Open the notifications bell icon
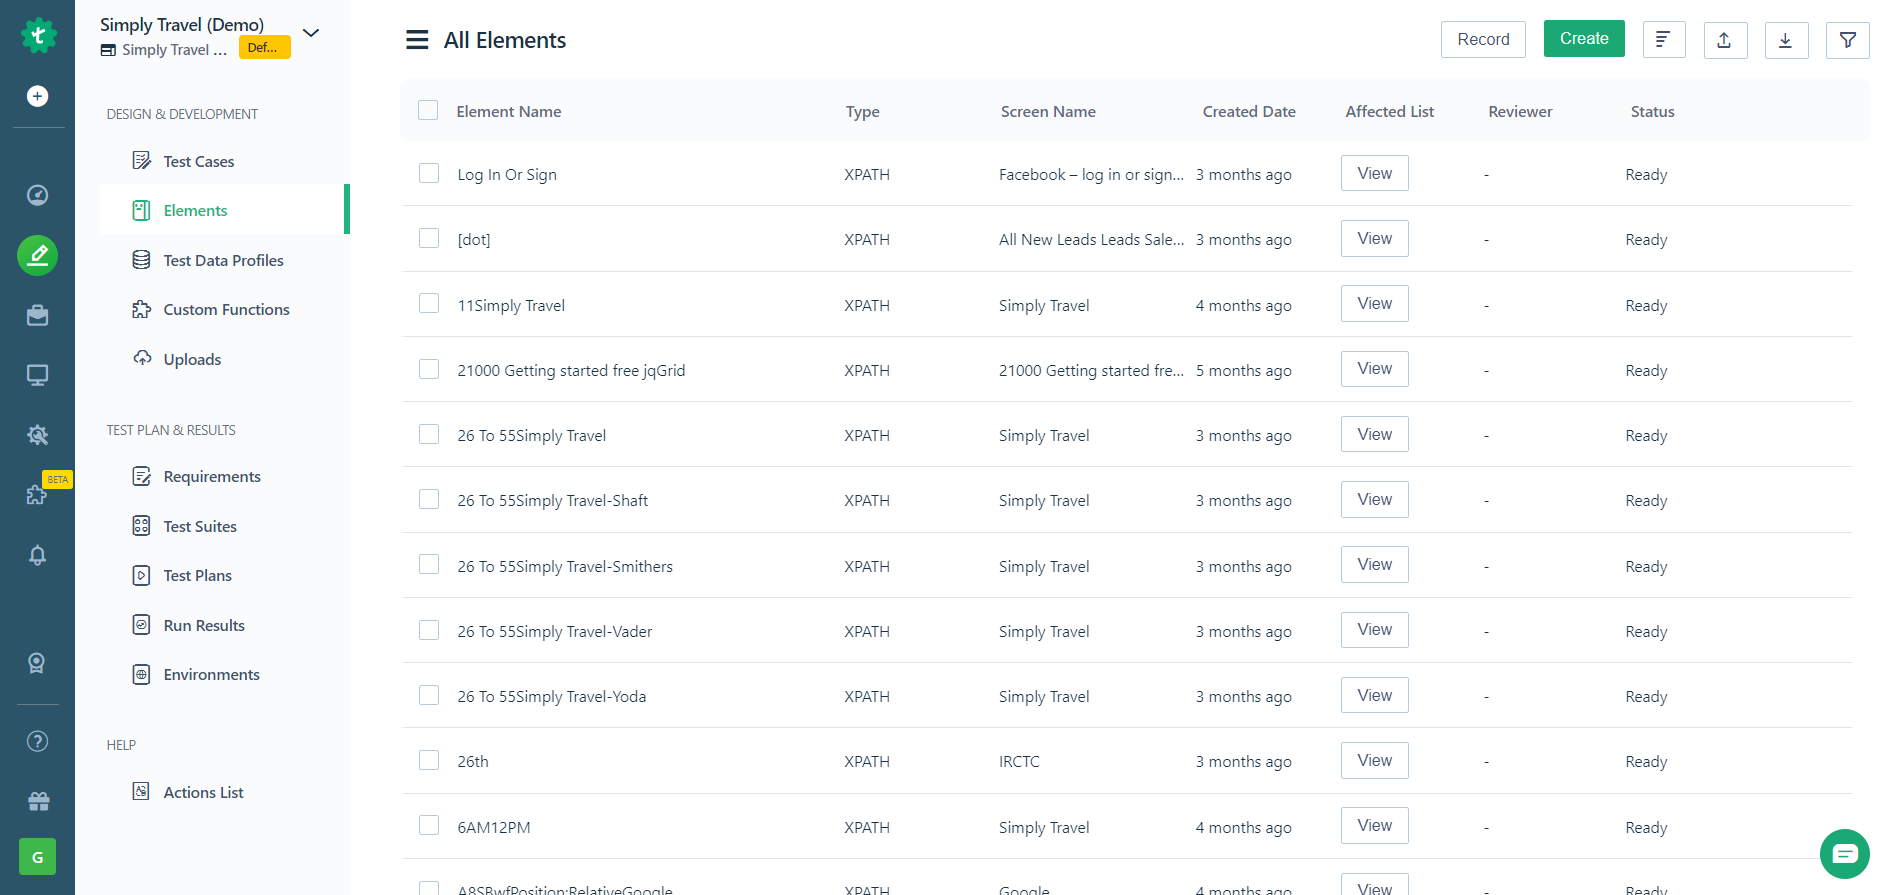 (37, 555)
